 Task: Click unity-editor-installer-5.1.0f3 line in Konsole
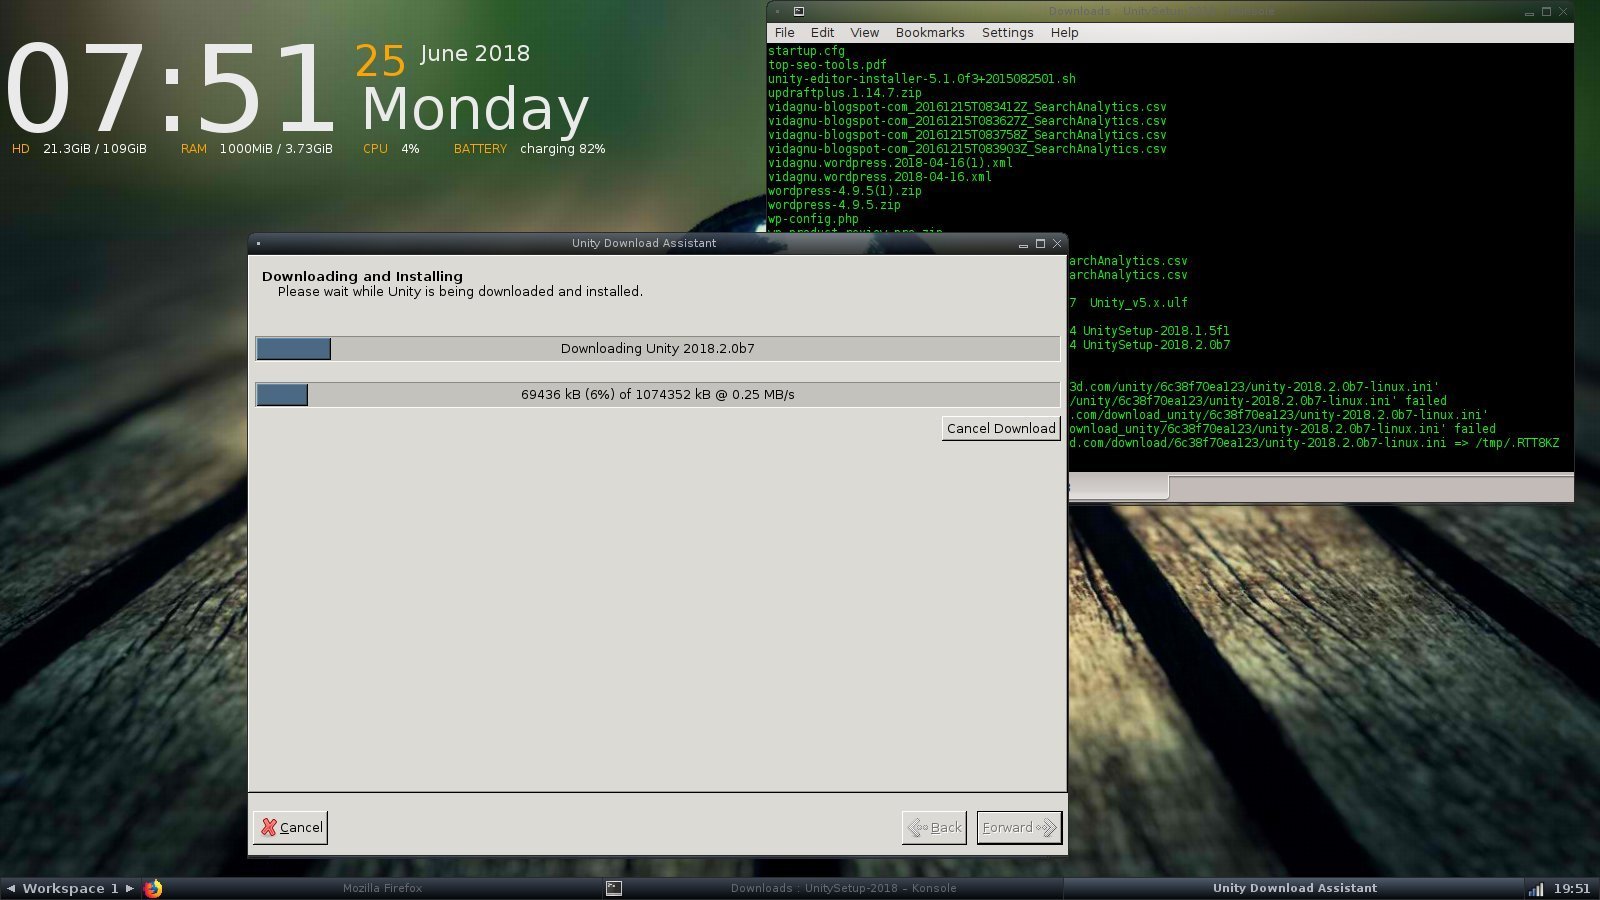click(922, 79)
